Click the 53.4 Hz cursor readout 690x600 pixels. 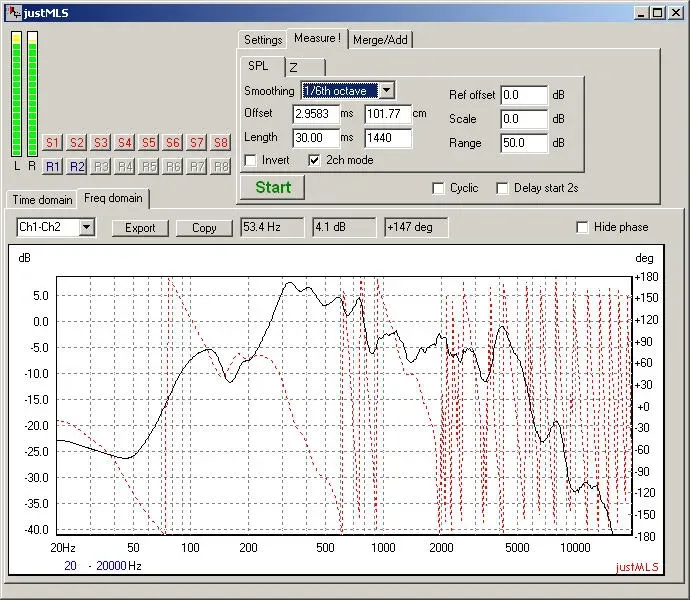[272, 227]
